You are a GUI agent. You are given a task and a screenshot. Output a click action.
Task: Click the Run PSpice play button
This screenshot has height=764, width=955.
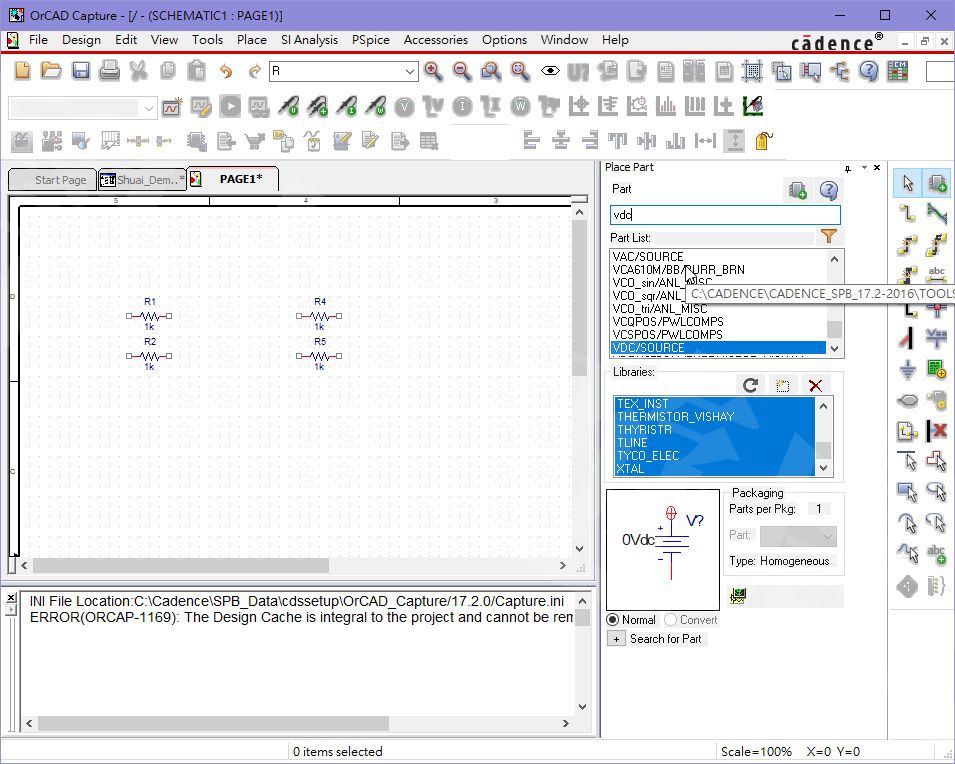click(230, 107)
